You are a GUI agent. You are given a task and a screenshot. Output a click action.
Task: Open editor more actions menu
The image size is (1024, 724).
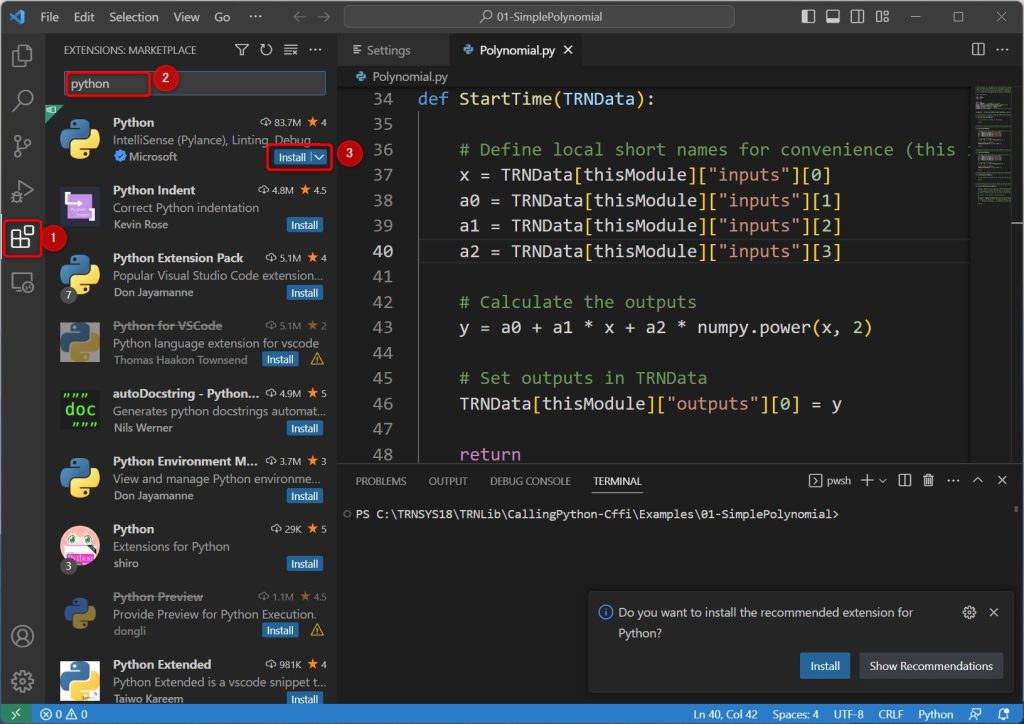(1002, 50)
